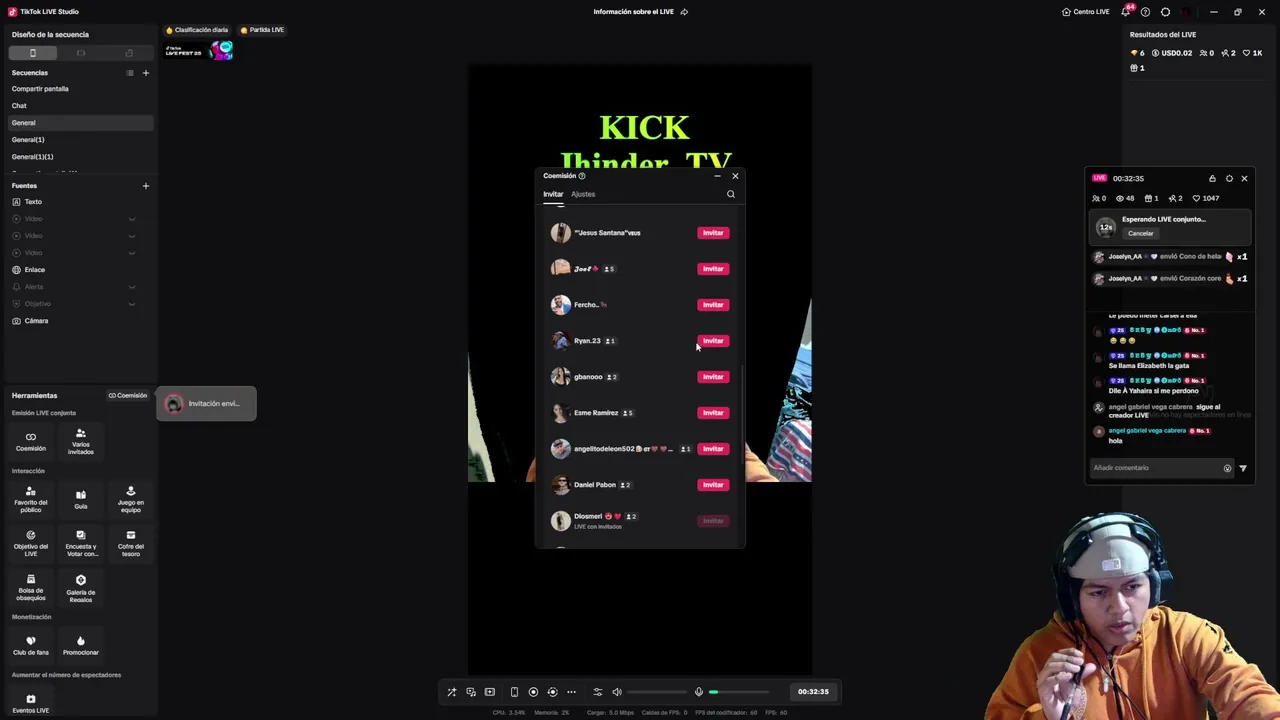Mute the speaker volume icon

tap(617, 692)
